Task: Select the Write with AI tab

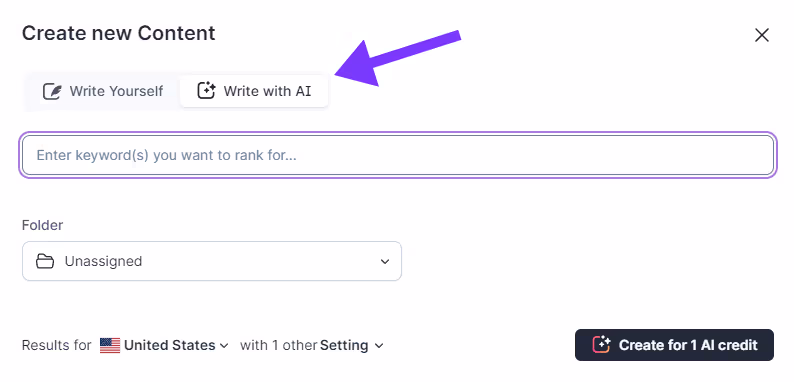Action: click(254, 91)
